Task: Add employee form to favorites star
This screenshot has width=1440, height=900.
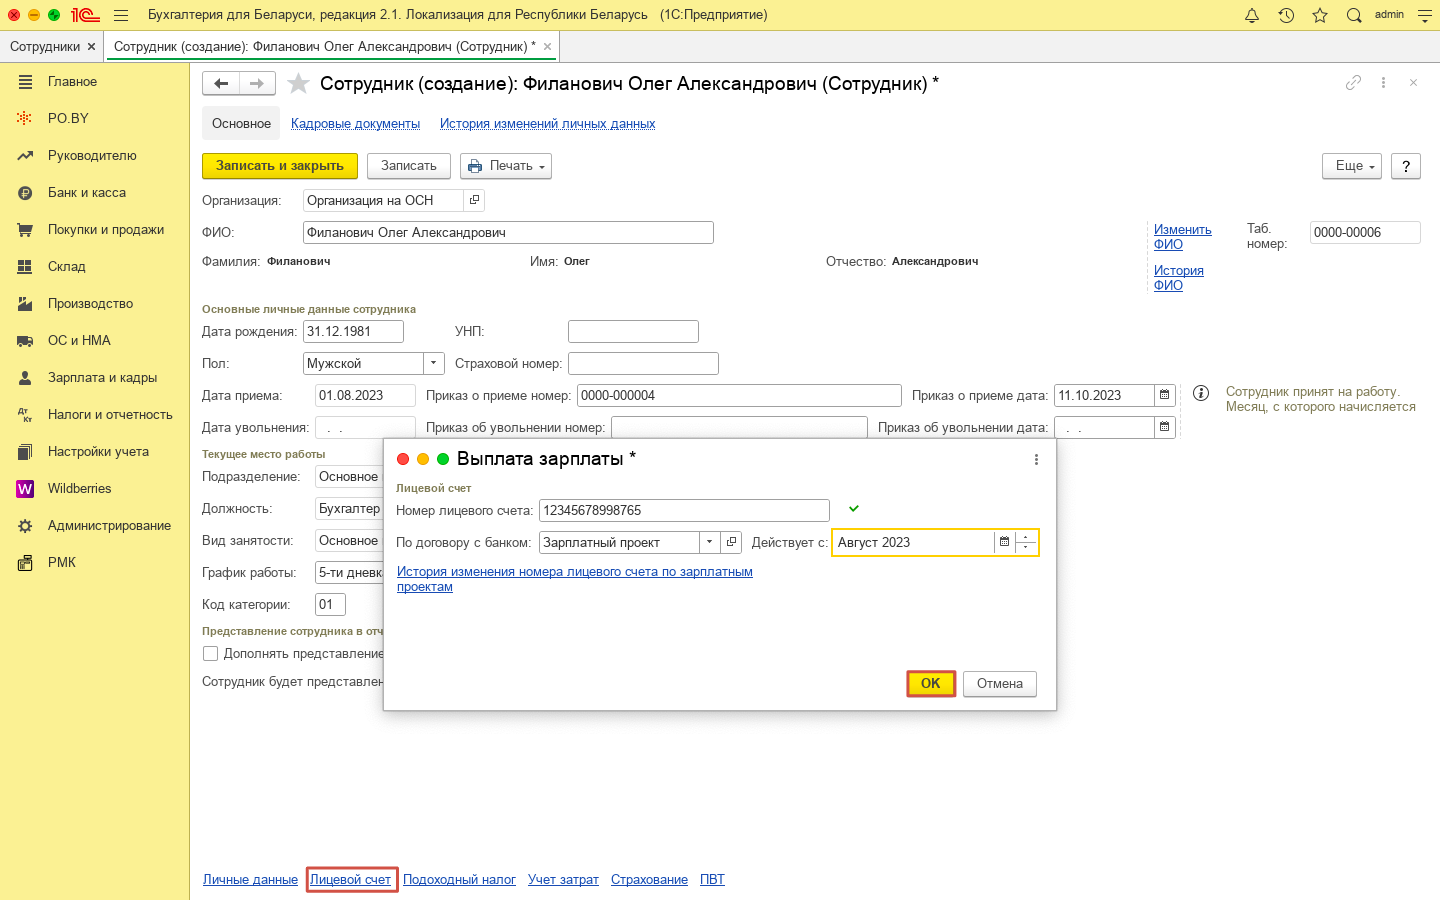Action: (298, 83)
